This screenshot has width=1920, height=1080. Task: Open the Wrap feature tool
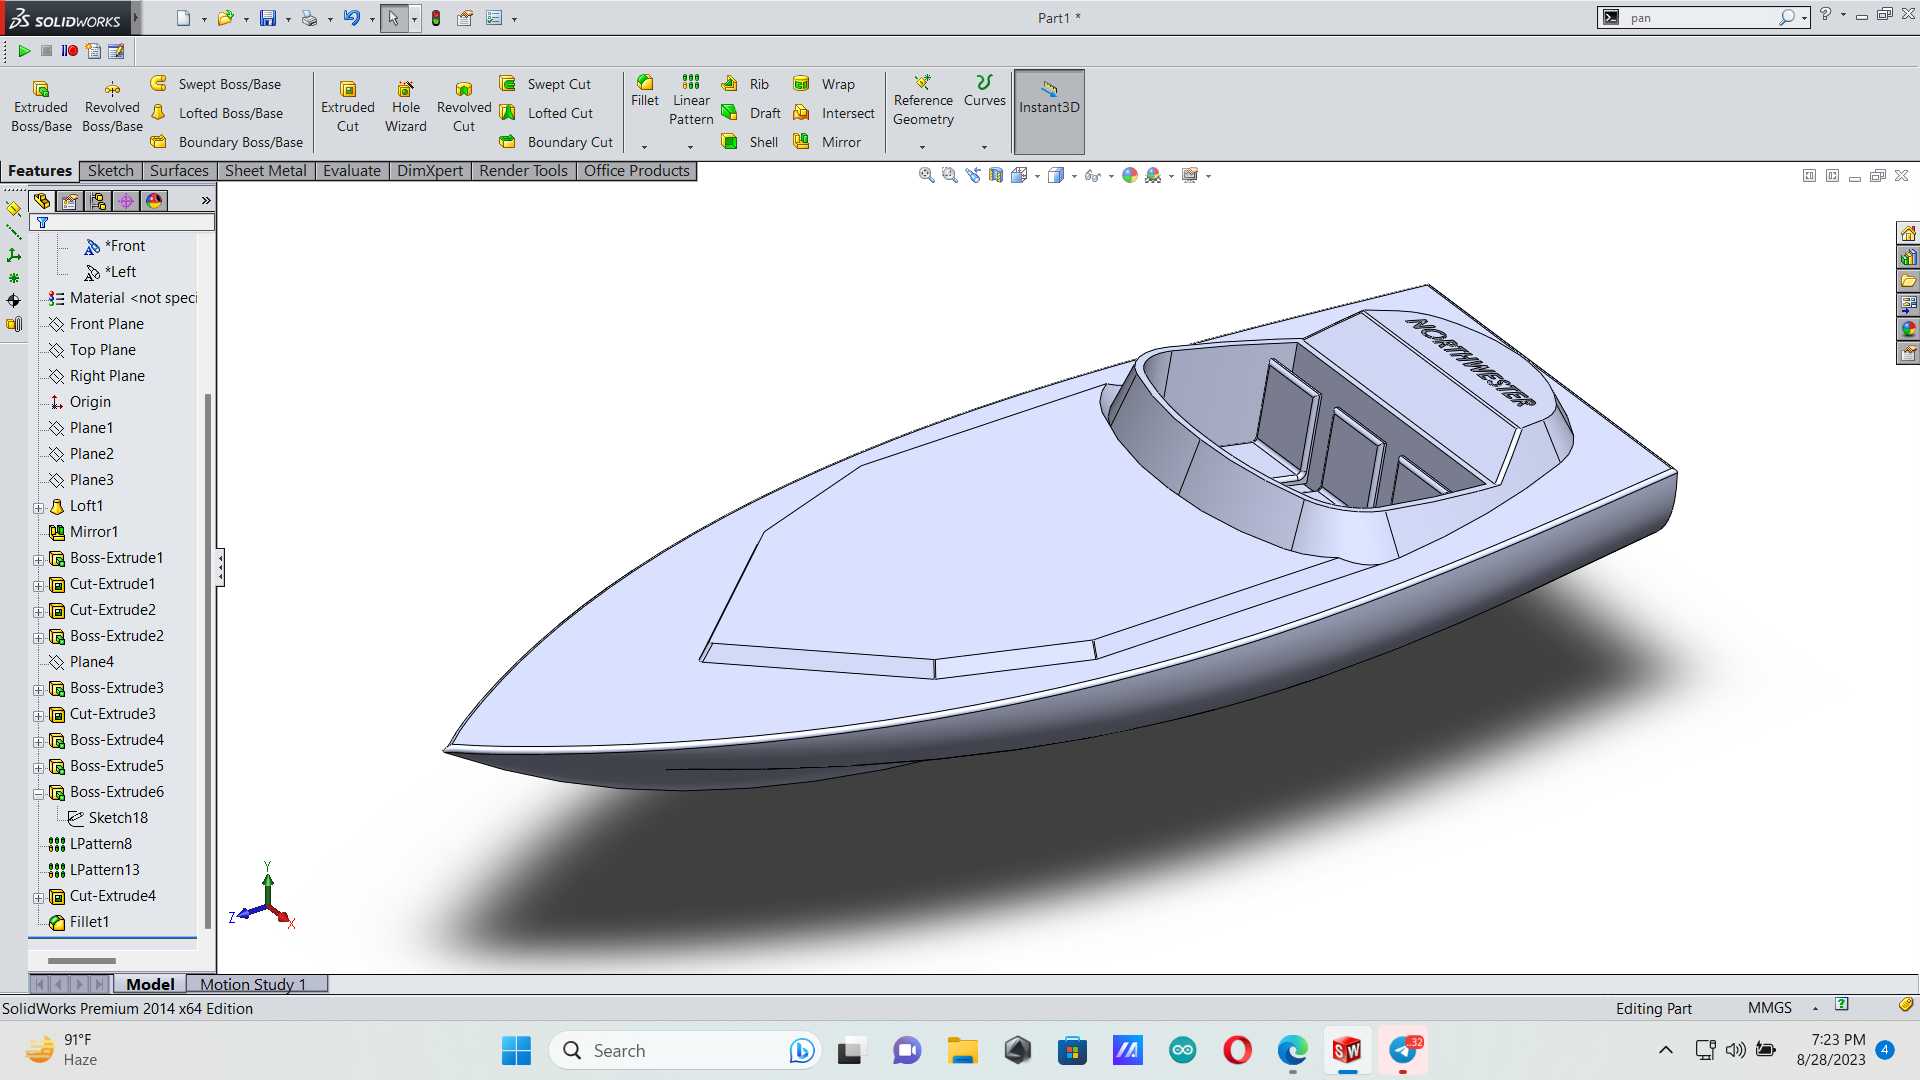tap(824, 84)
